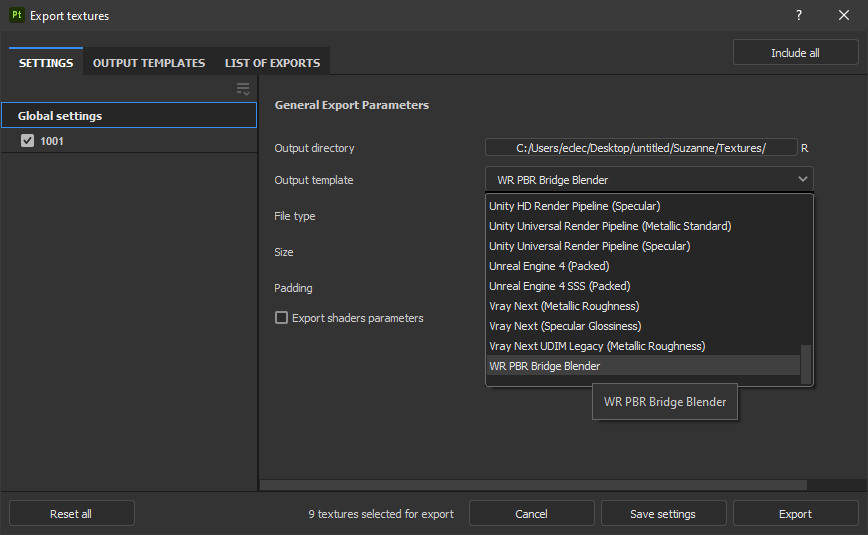Click the Export shaders parameters label
868x535 pixels.
[358, 318]
